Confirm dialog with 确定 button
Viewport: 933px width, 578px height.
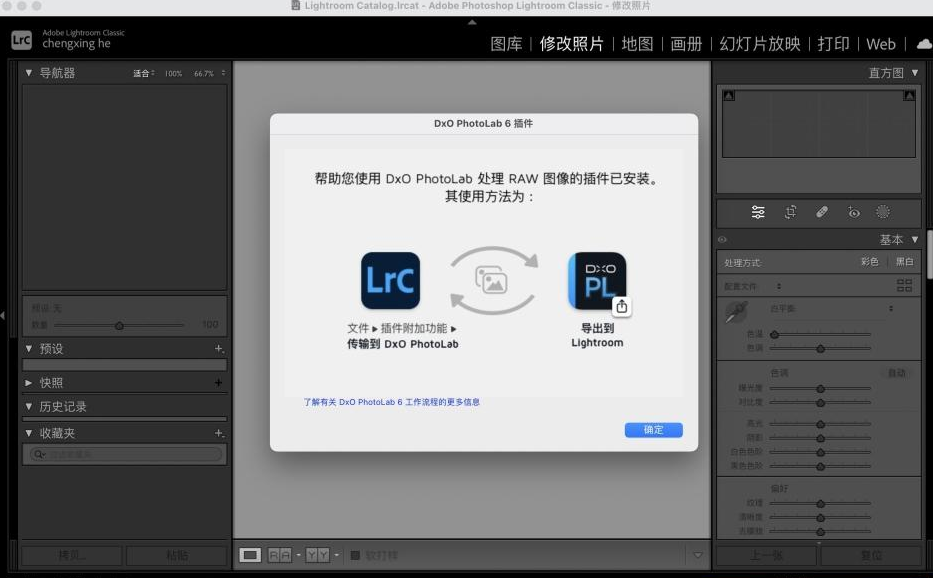[x=653, y=430]
